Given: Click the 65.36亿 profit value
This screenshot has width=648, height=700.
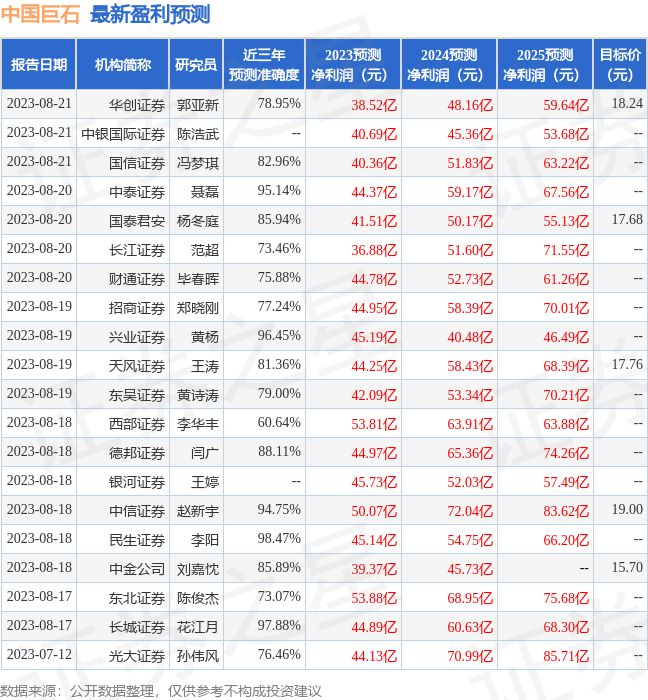Looking at the screenshot, I should point(470,453).
